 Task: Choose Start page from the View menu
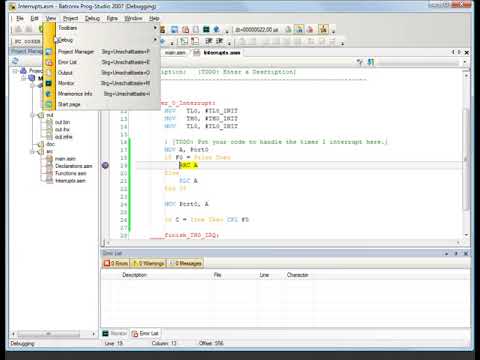point(100,104)
